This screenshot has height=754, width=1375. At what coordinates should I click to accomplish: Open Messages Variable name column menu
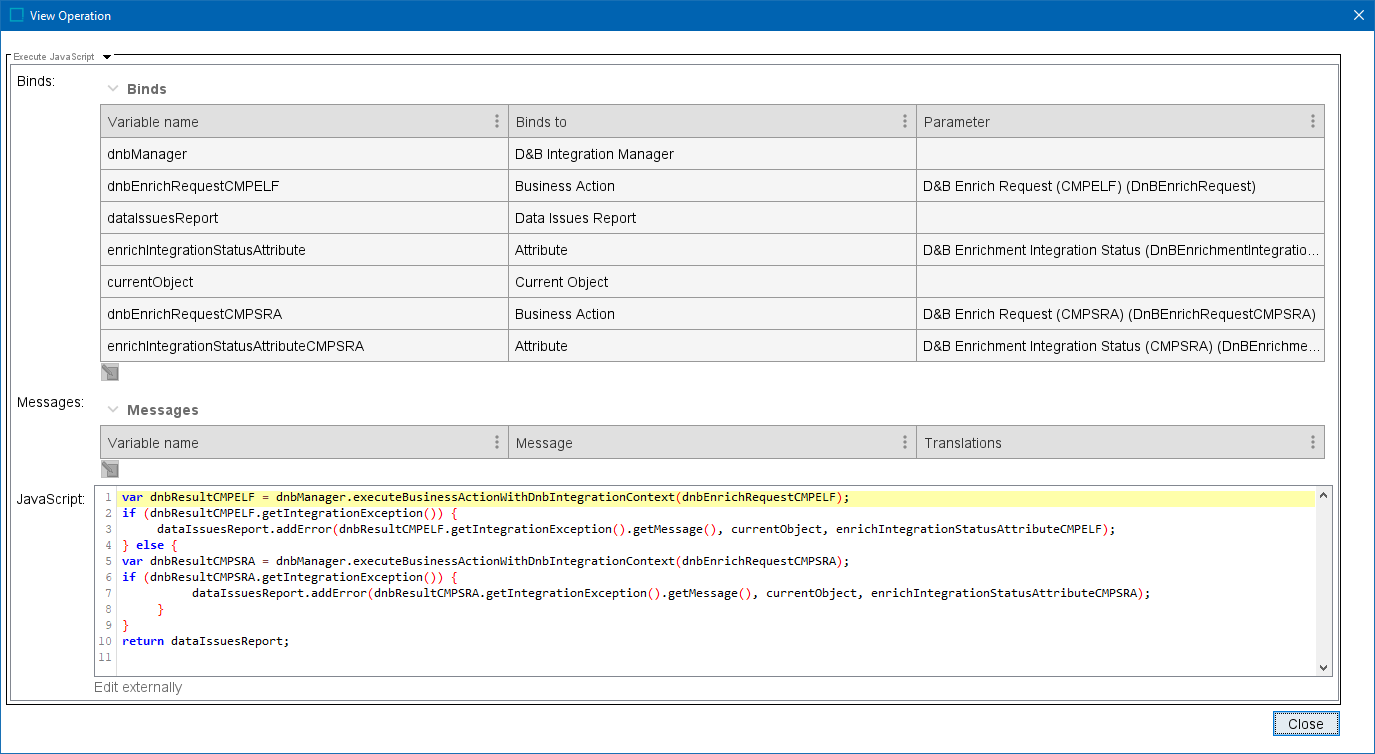(497, 443)
